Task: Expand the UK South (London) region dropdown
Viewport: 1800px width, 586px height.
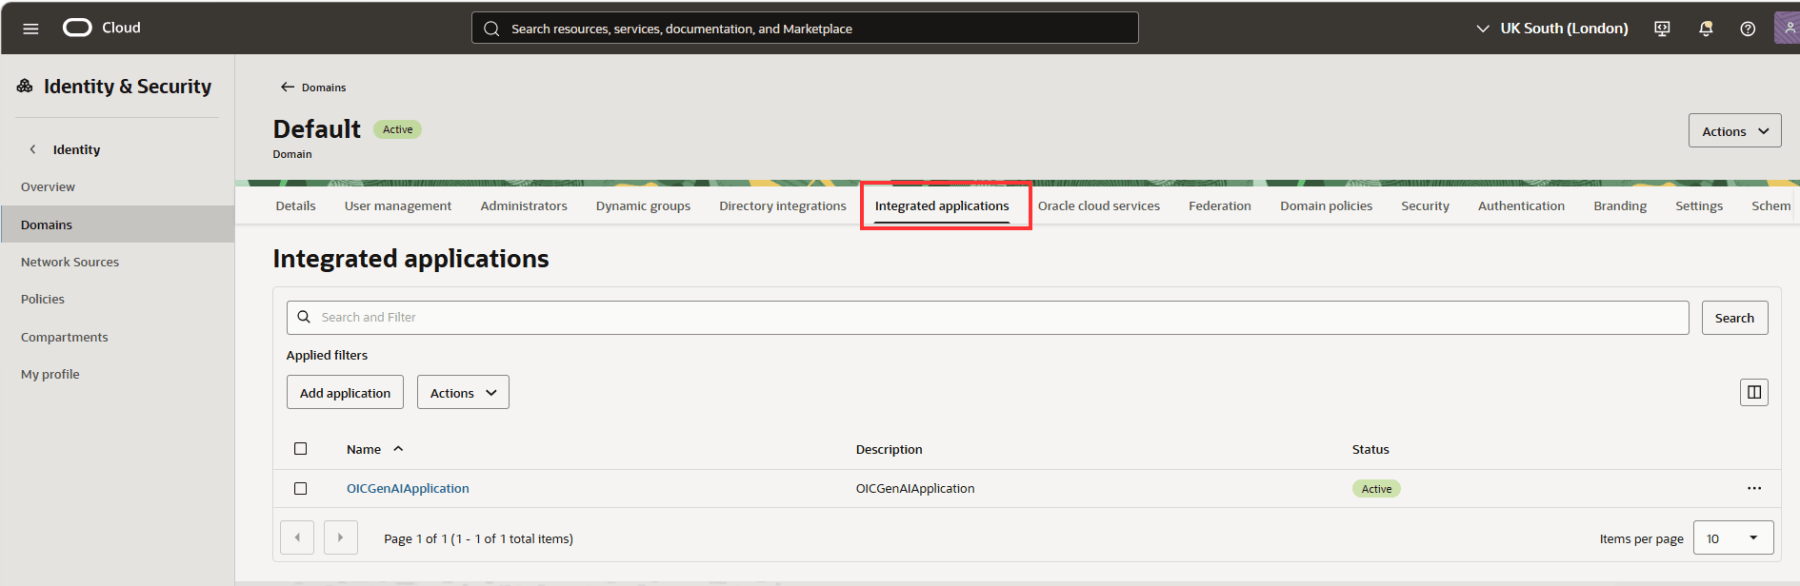Action: click(x=1552, y=28)
